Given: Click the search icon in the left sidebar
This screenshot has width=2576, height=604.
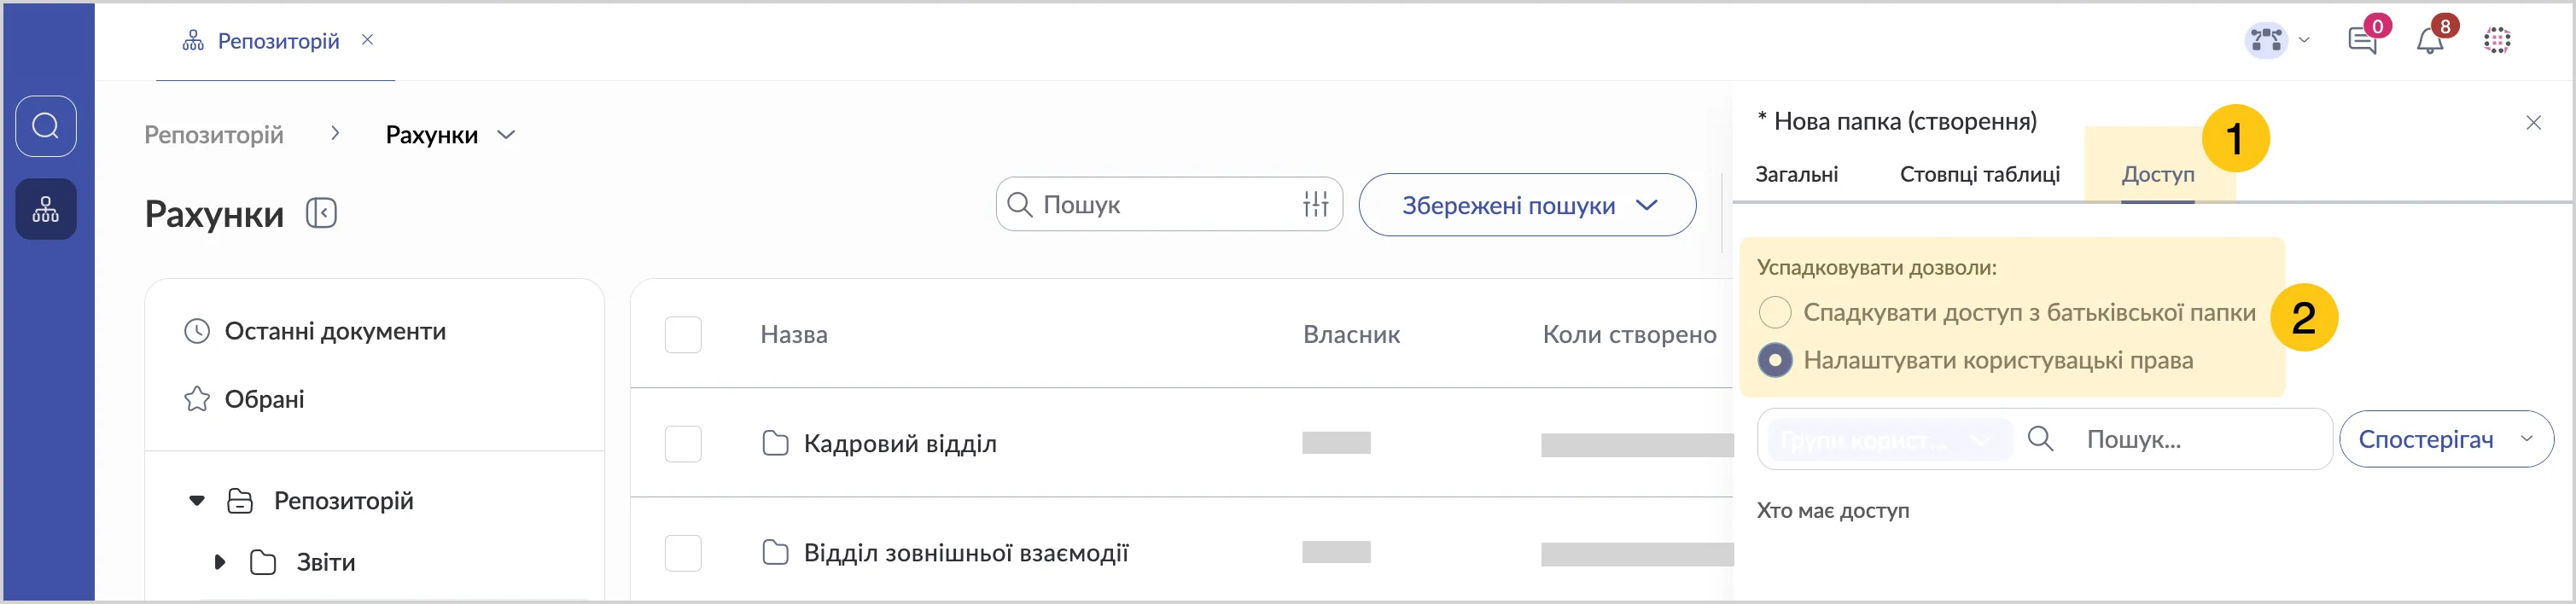Looking at the screenshot, I should click(x=46, y=126).
